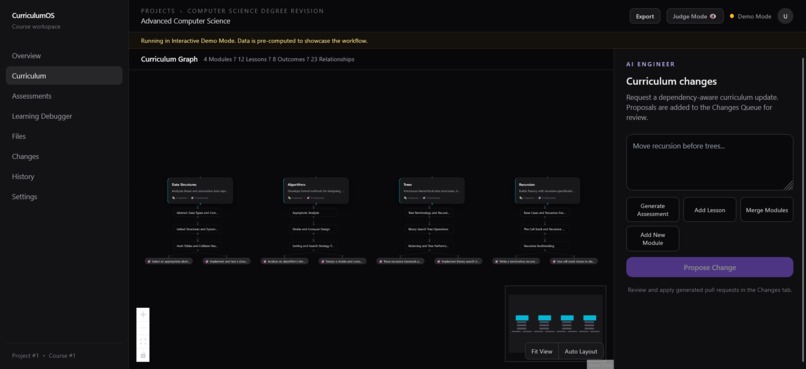Select the Recursive Backtracking lesson node
This screenshot has width=806, height=369.
(545, 246)
